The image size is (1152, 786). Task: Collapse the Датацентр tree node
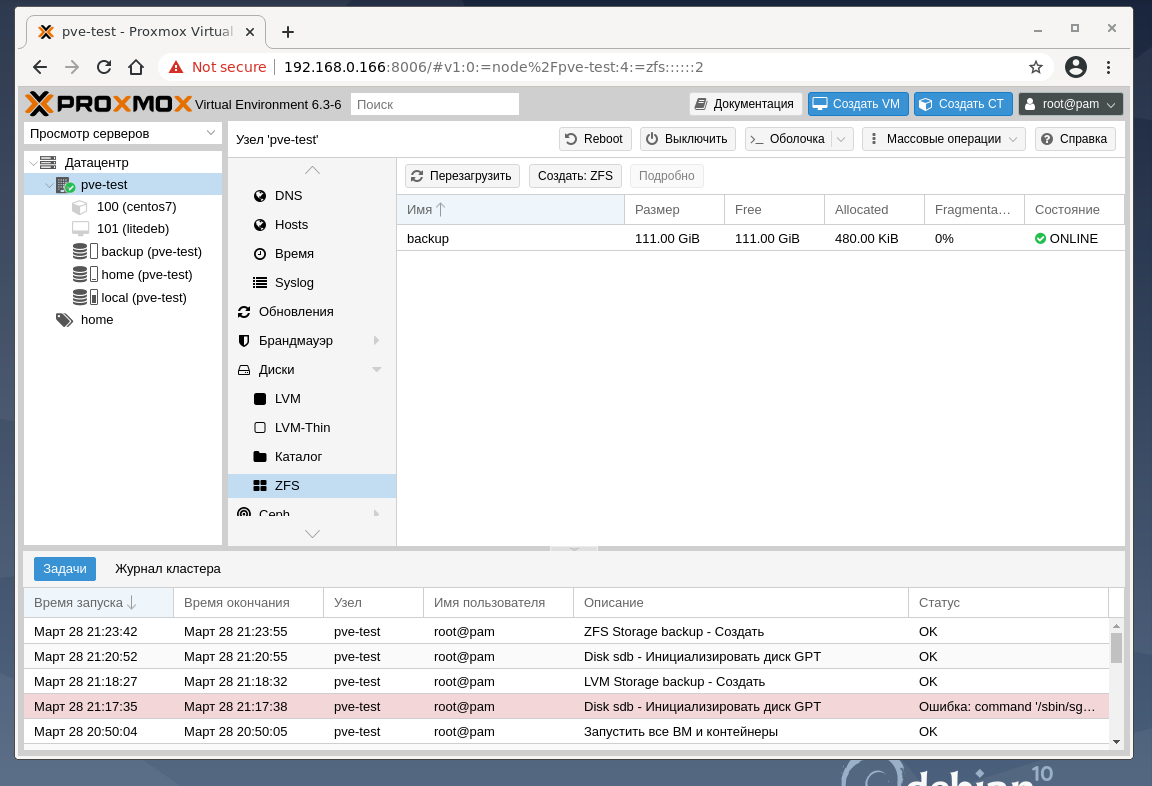33,163
